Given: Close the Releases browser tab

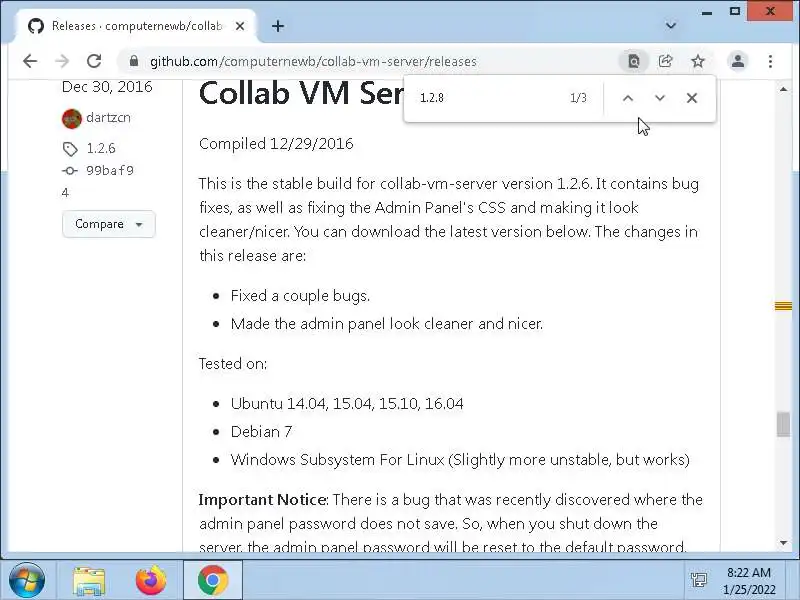Looking at the screenshot, I should (240, 26).
